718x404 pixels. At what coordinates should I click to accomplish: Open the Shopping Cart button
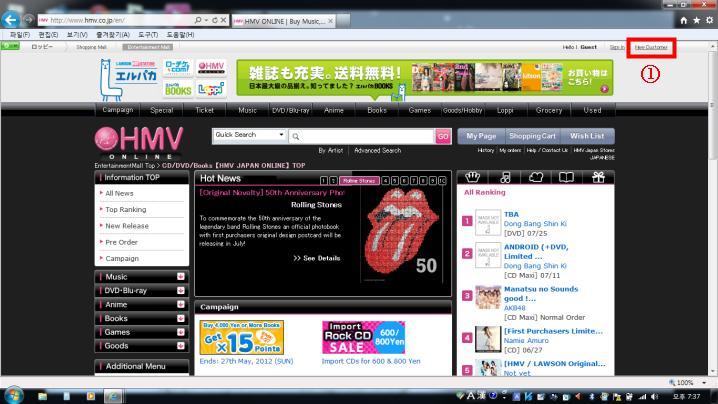[533, 135]
